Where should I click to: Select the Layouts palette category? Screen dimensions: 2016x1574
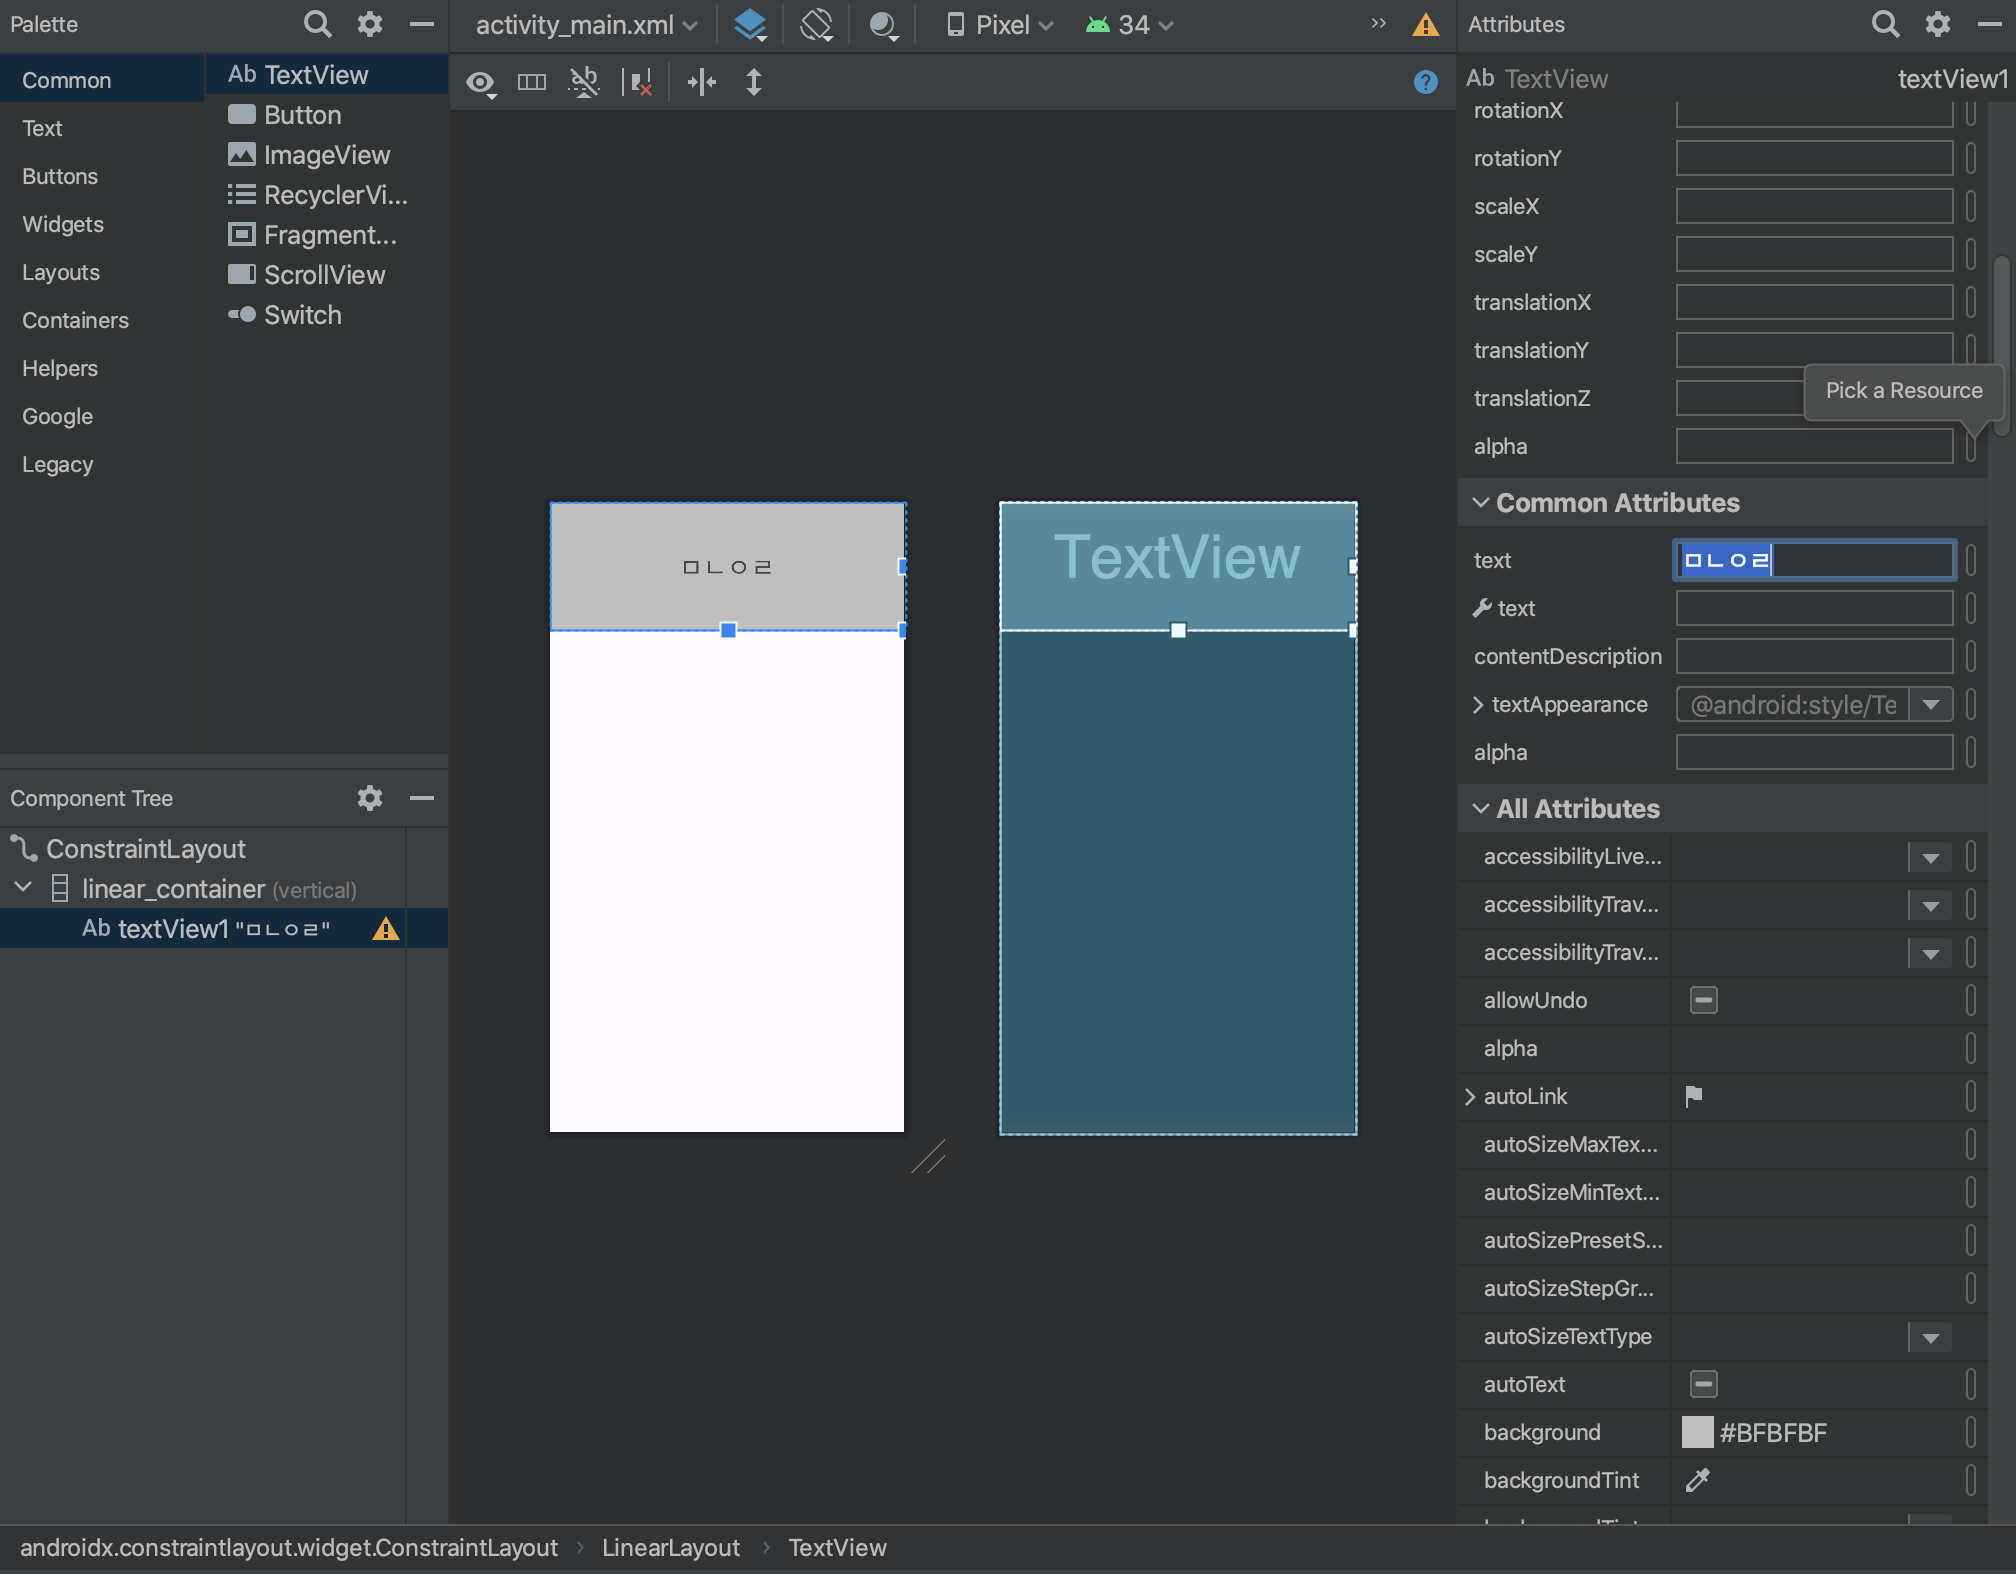click(61, 272)
